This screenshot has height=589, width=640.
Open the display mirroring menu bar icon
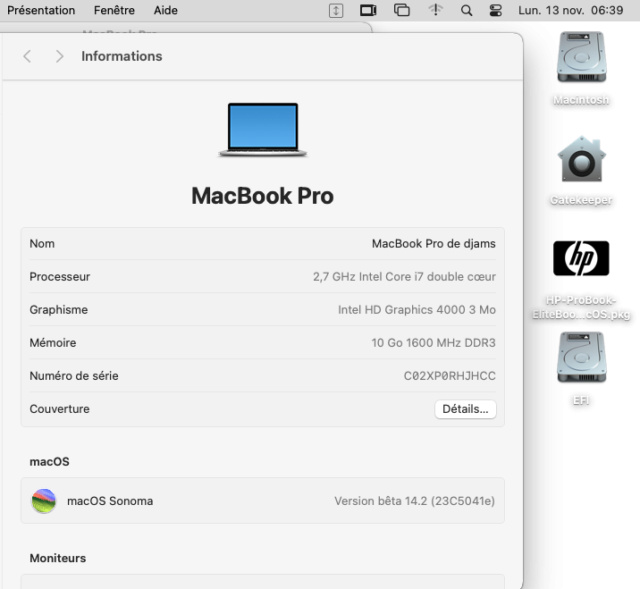(368, 10)
